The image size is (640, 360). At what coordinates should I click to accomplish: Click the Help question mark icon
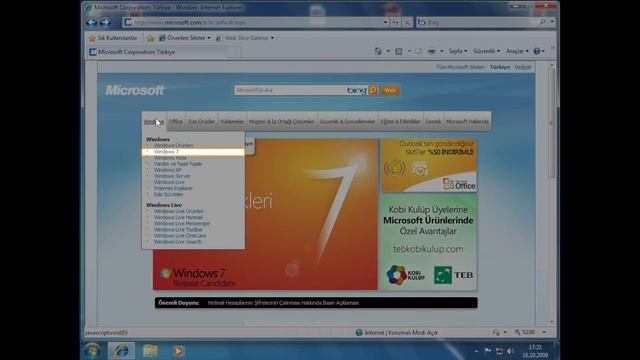[537, 51]
